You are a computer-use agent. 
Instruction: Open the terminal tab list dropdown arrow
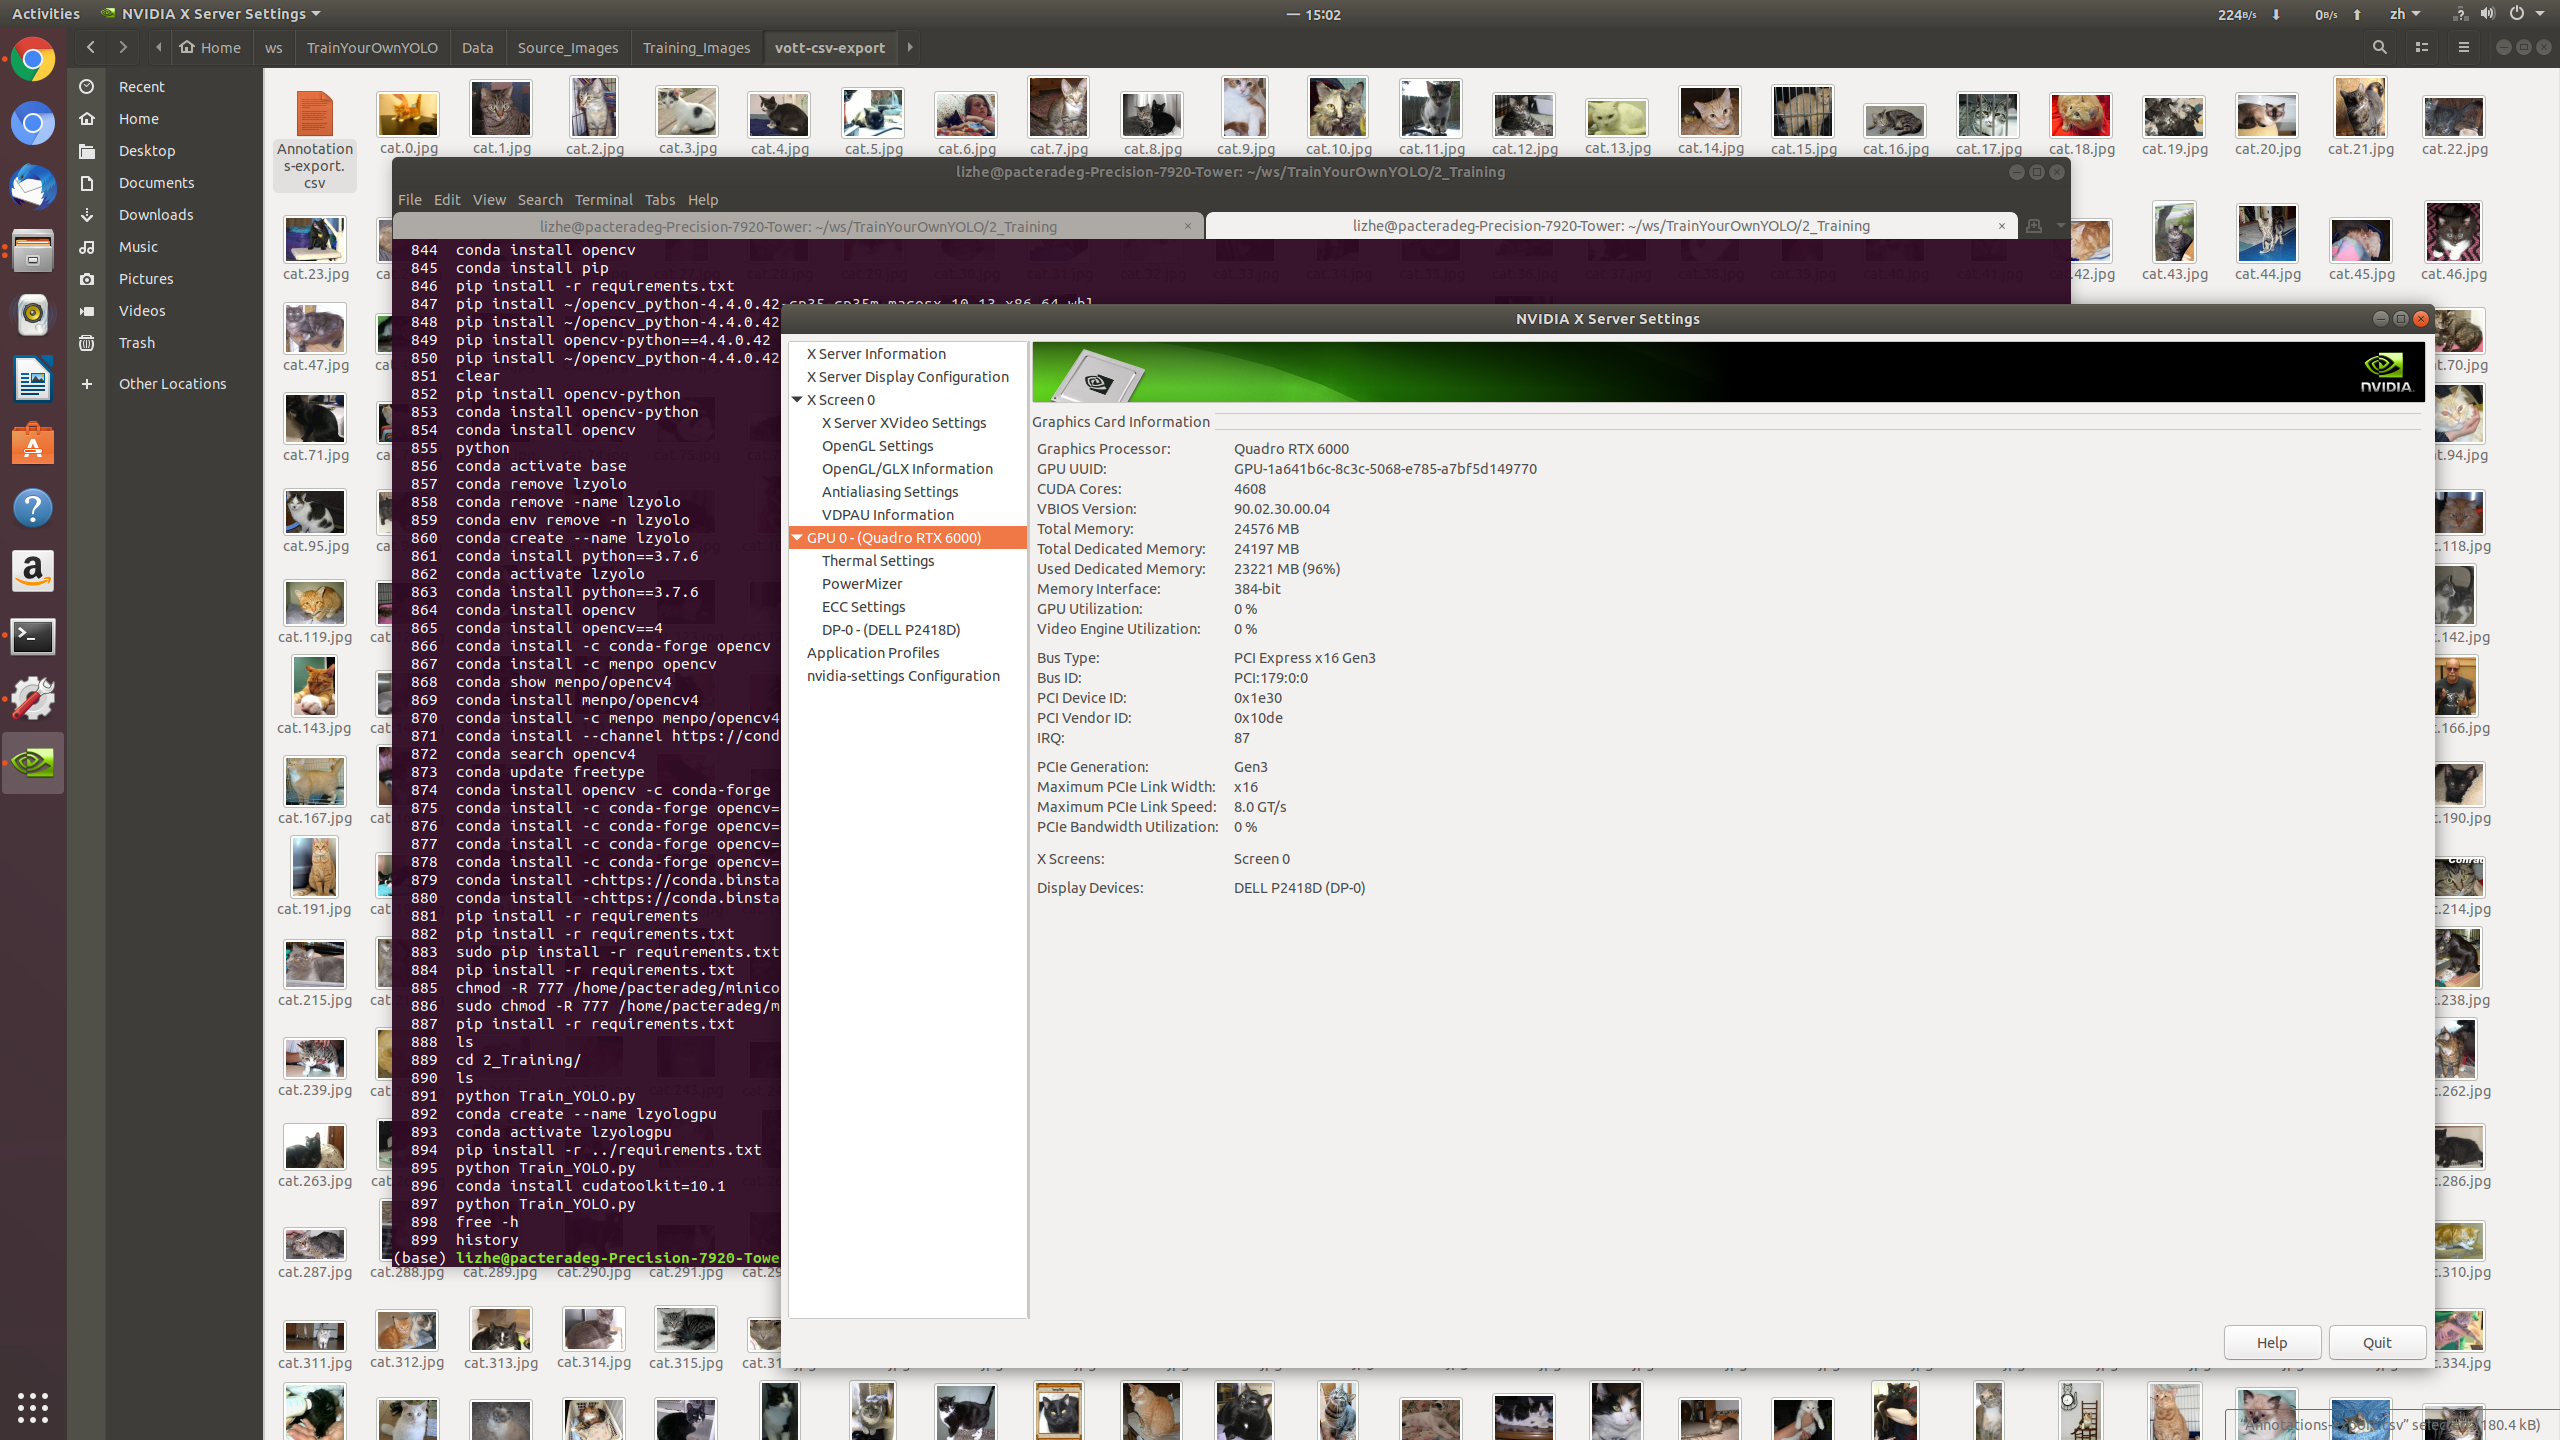(x=2060, y=226)
